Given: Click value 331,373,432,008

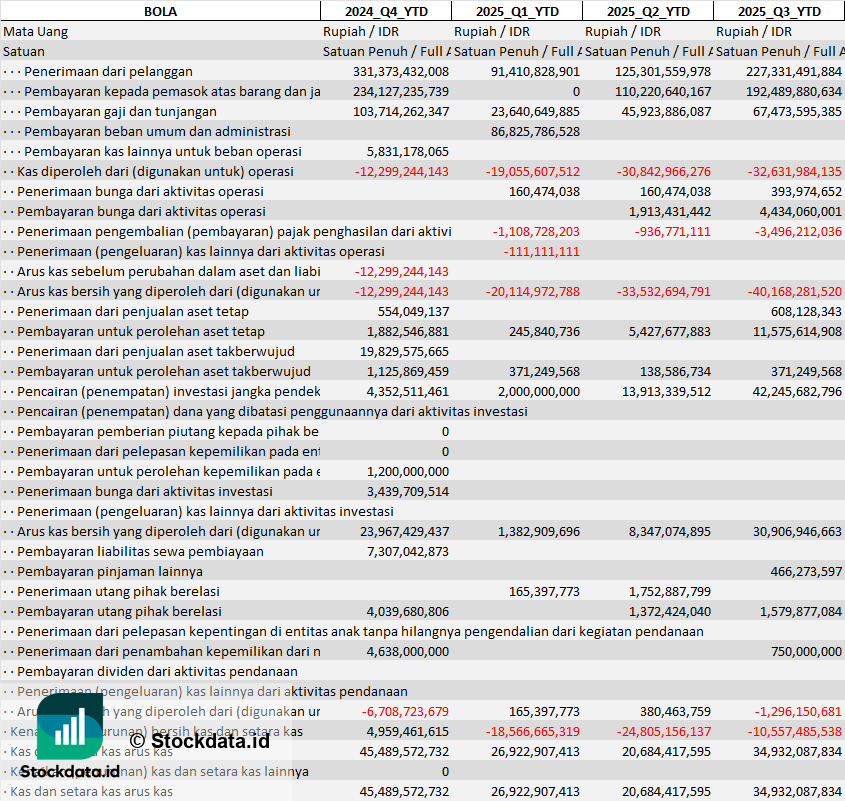Looking at the screenshot, I should coord(401,71).
